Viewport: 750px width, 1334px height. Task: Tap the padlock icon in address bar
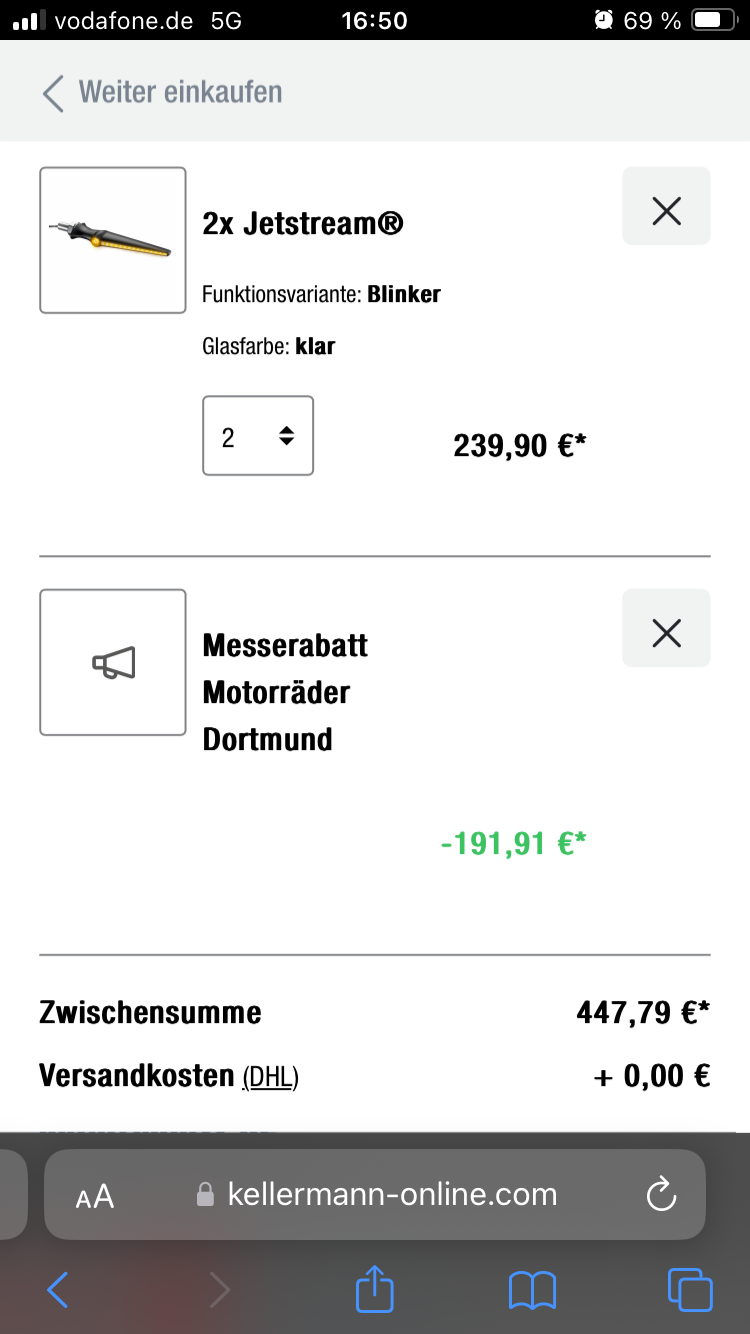[x=205, y=1195]
